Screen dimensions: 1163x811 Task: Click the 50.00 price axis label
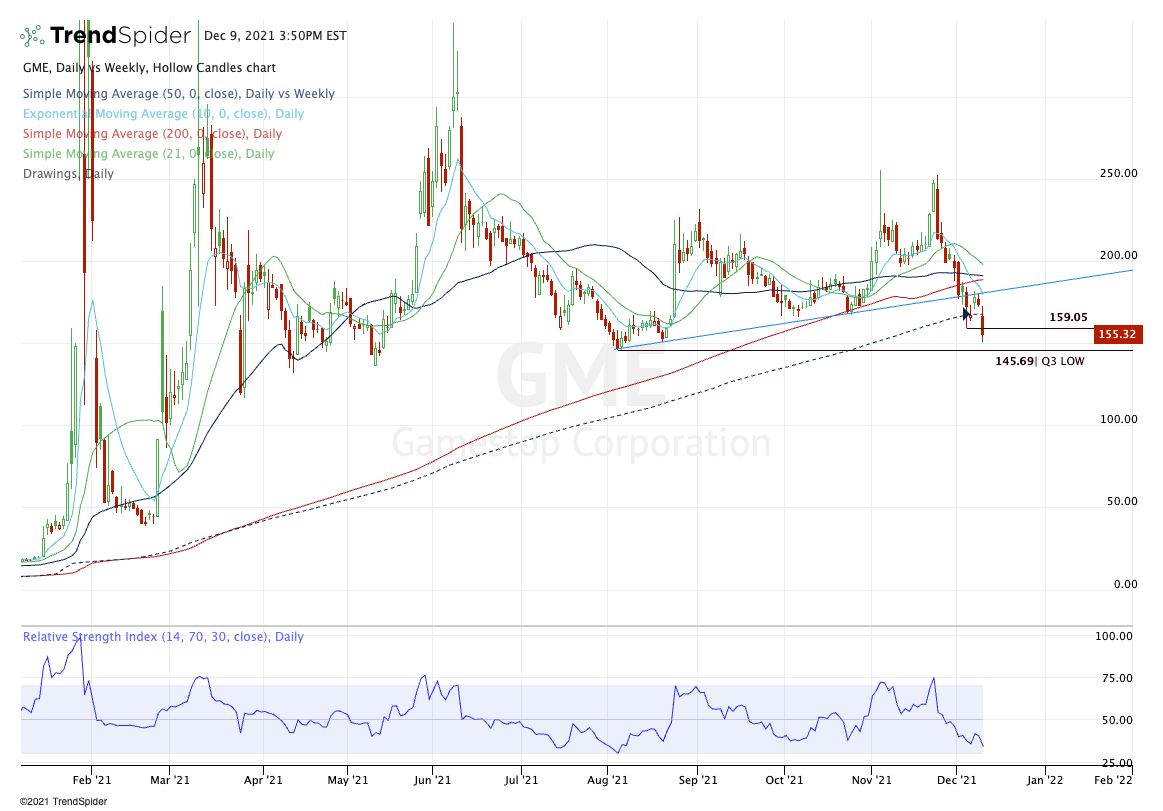click(x=1121, y=502)
